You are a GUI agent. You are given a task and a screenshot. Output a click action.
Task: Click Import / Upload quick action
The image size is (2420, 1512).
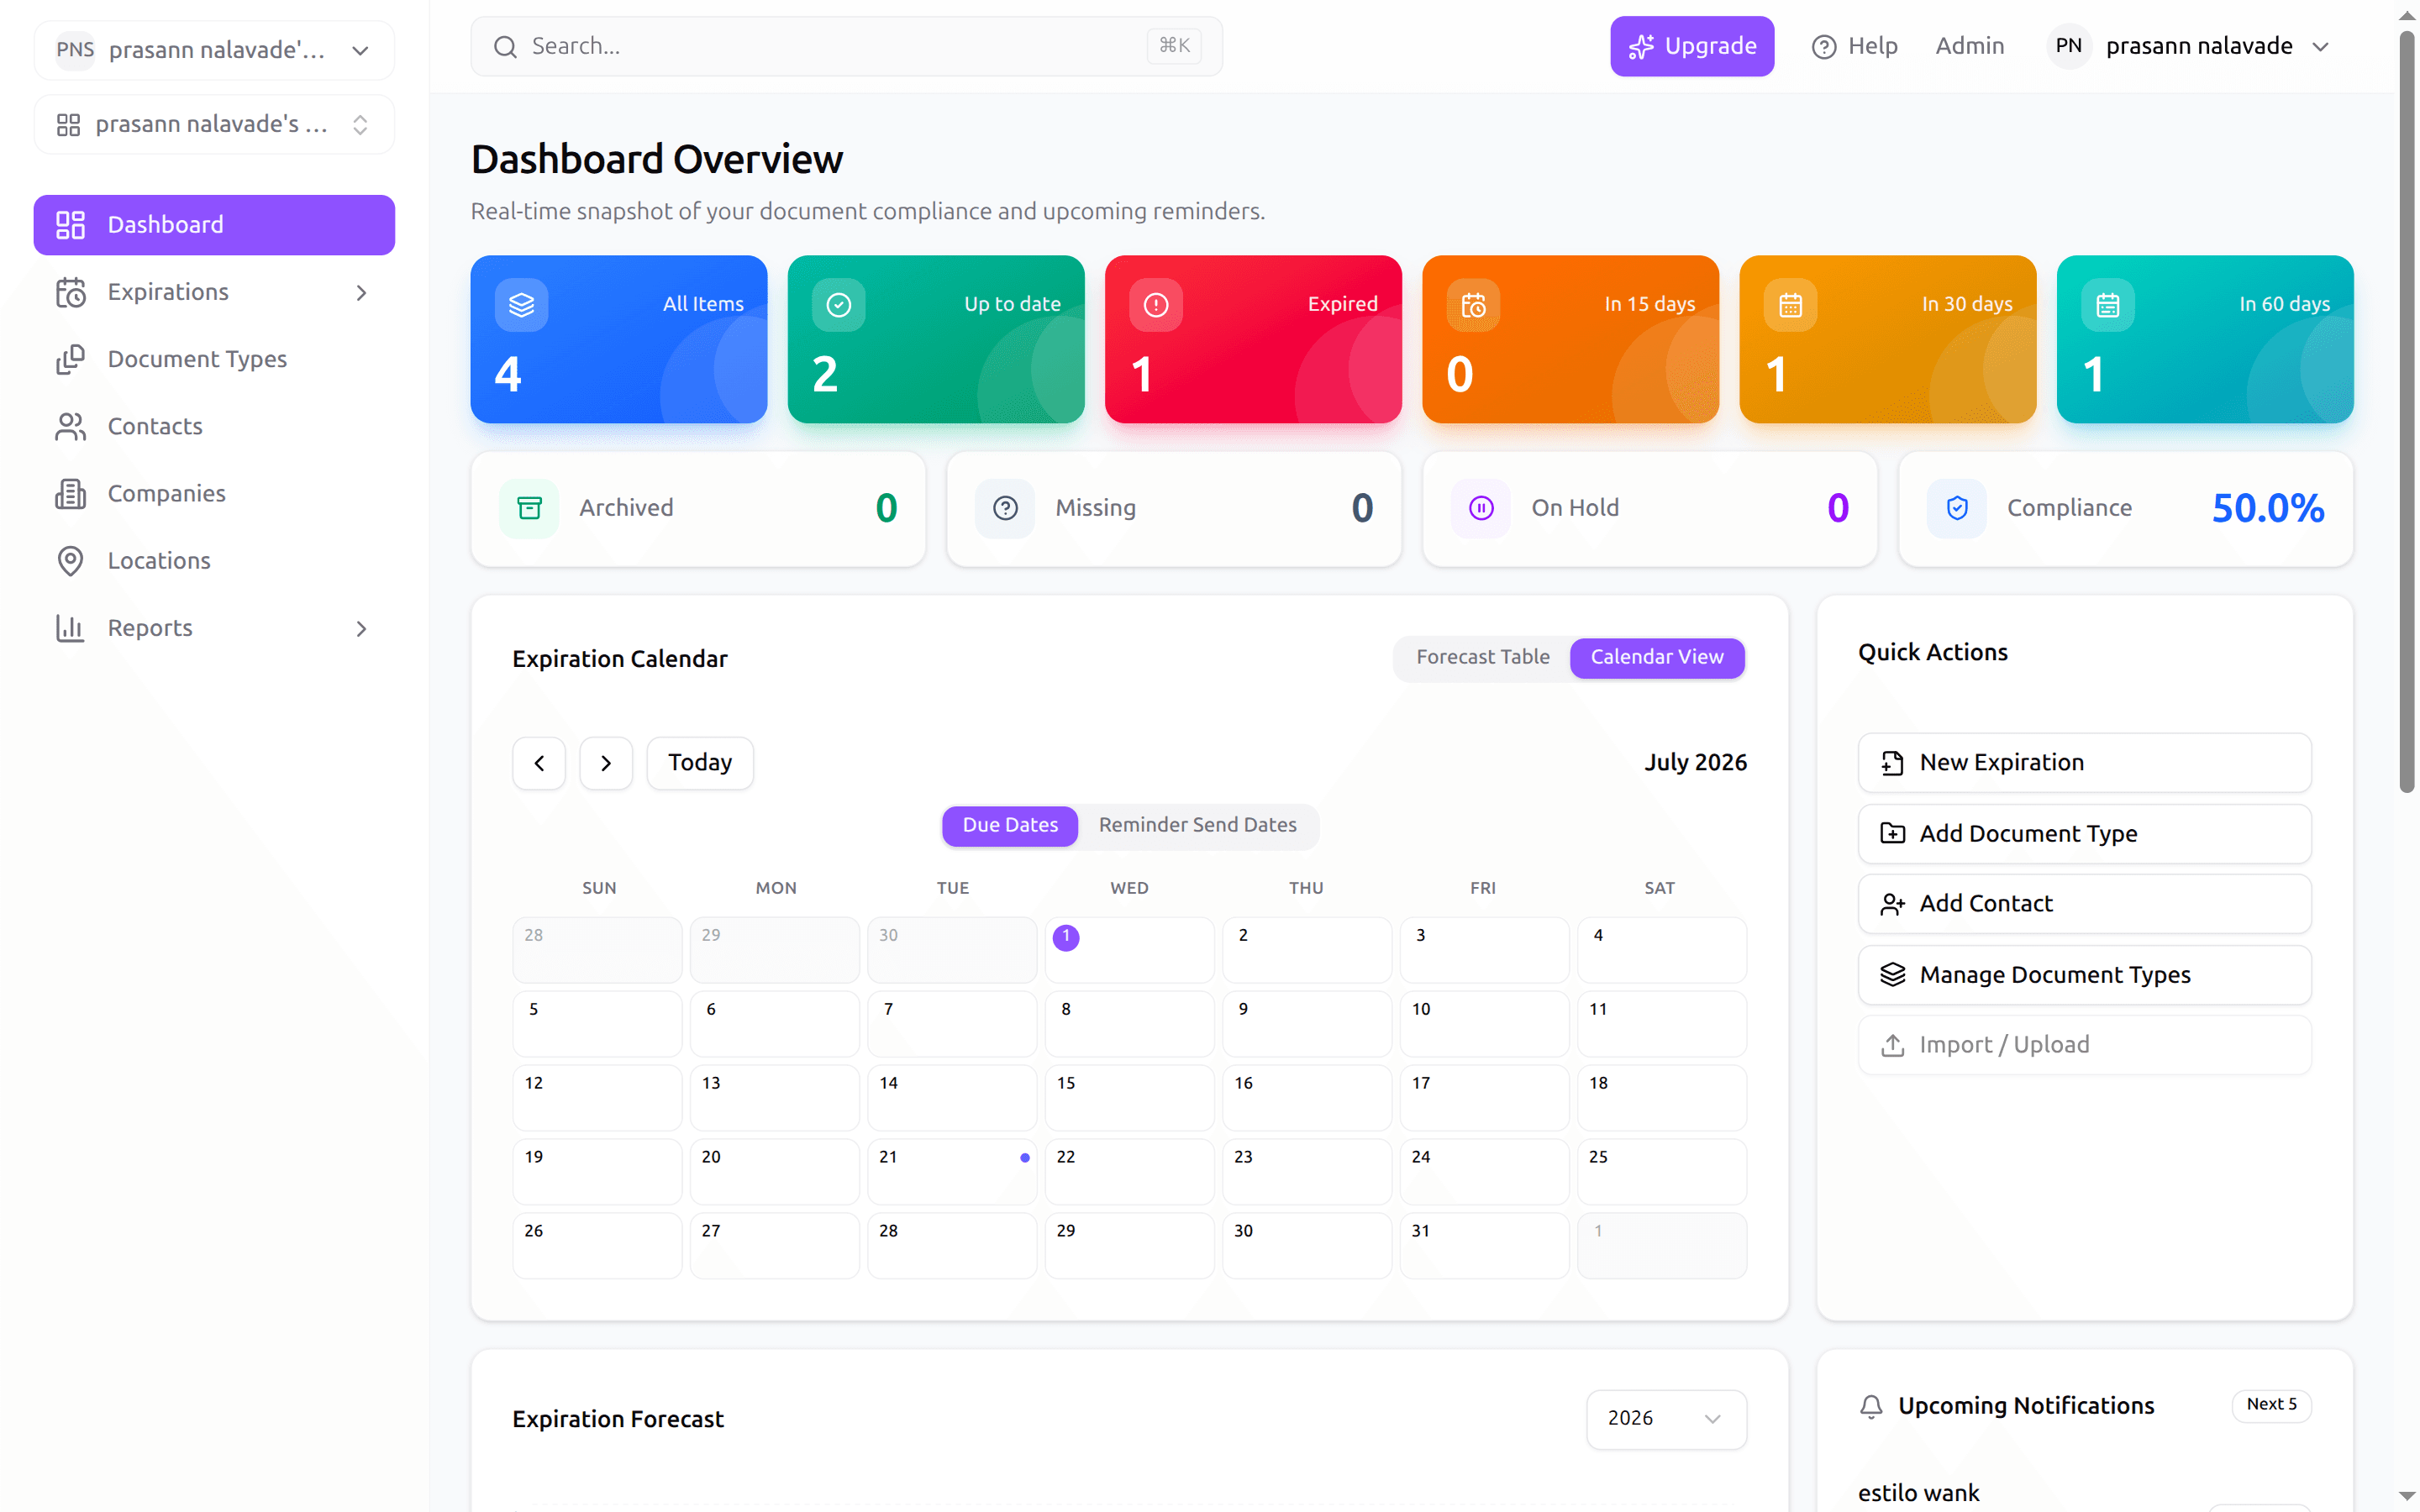[2084, 1045]
